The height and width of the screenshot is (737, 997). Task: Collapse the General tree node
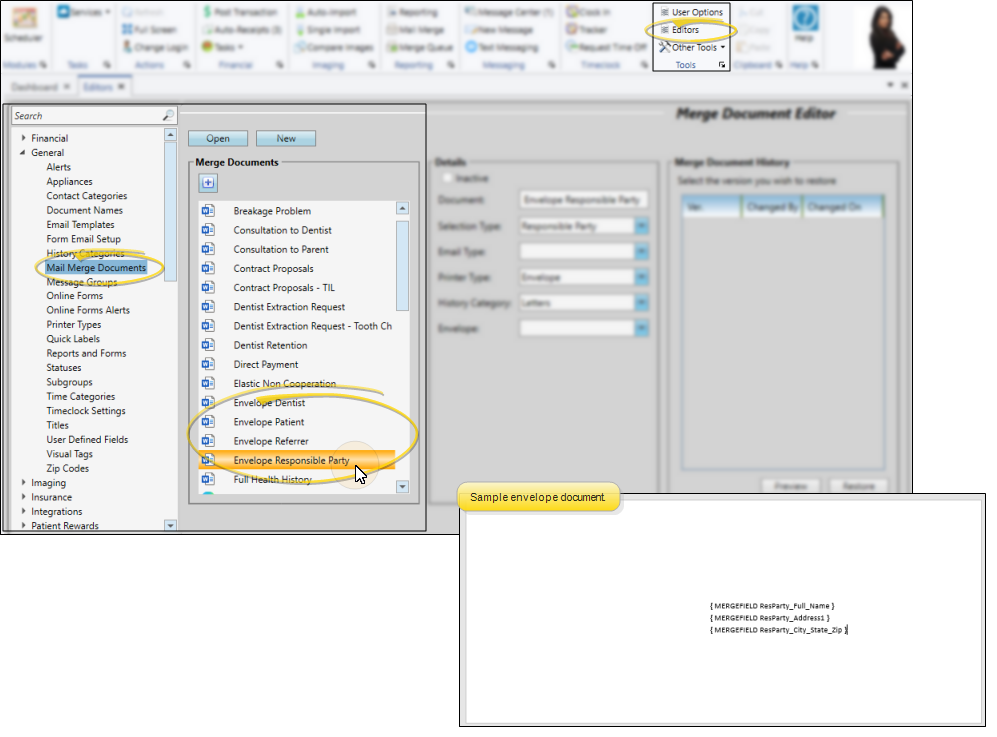pyautogui.click(x=23, y=153)
